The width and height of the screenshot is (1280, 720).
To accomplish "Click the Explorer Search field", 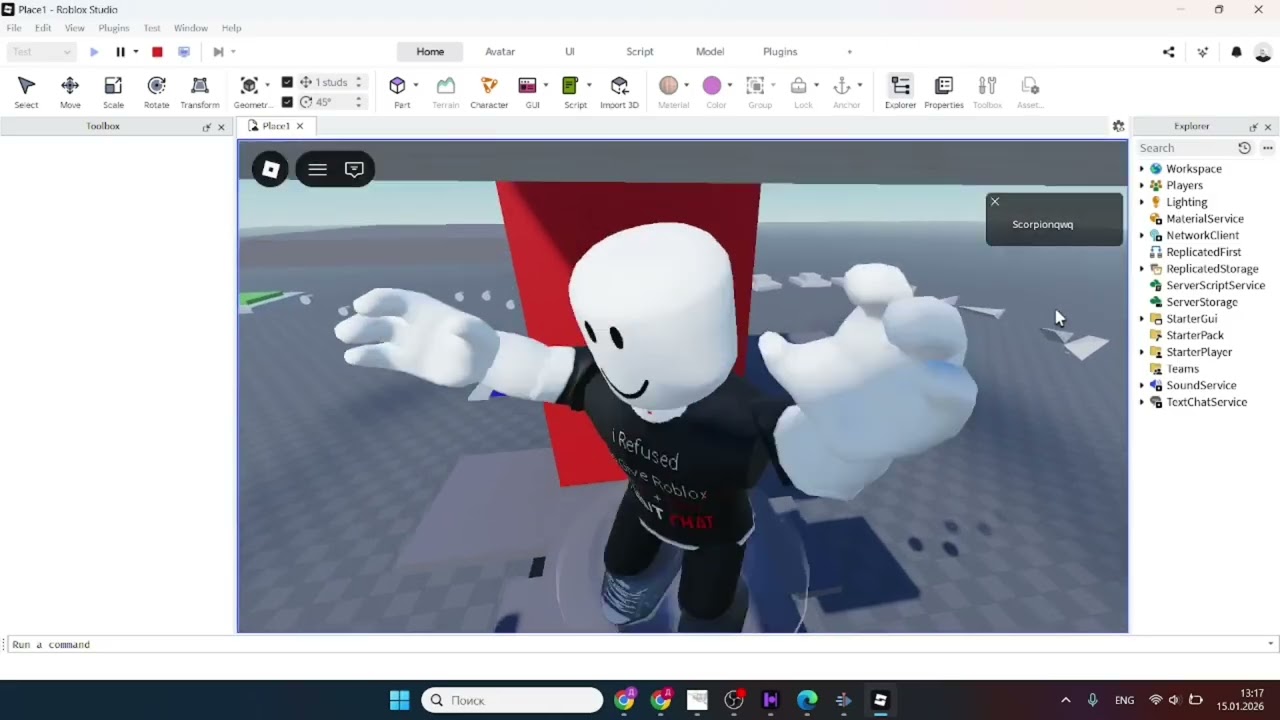I will (1185, 148).
